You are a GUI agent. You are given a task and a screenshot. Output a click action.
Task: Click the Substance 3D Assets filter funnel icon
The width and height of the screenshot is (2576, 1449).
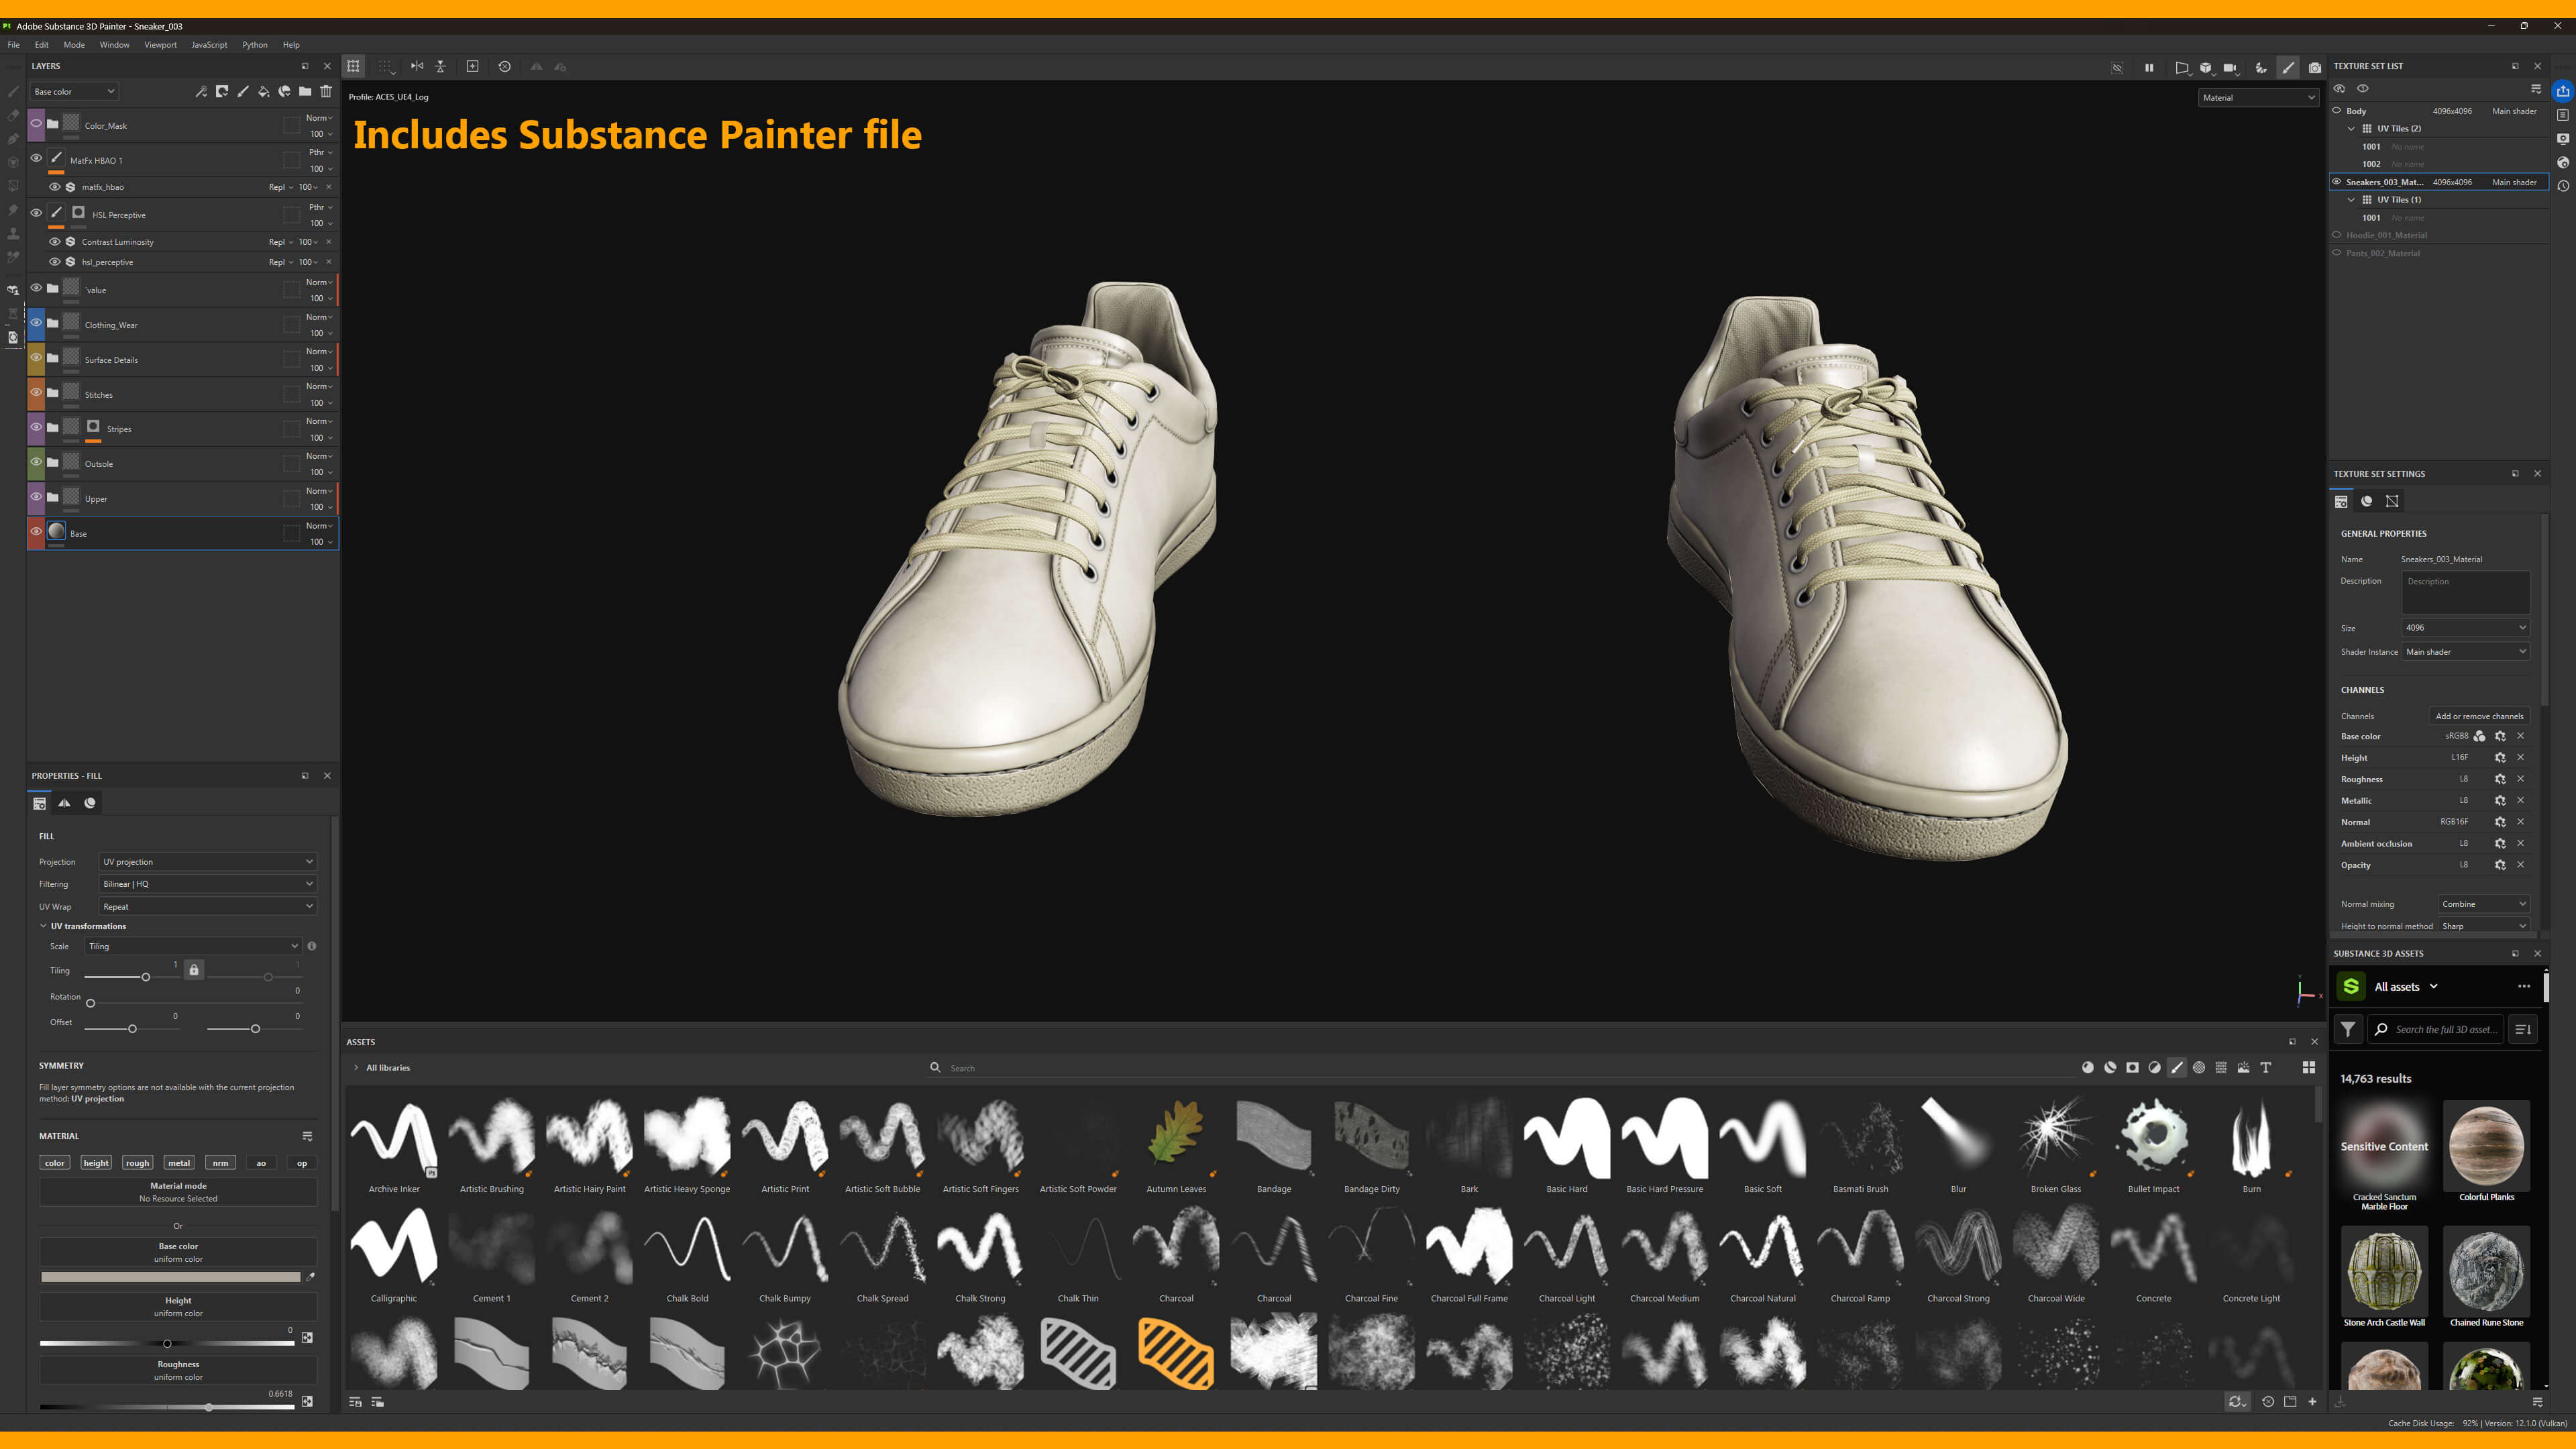pos(2348,1029)
